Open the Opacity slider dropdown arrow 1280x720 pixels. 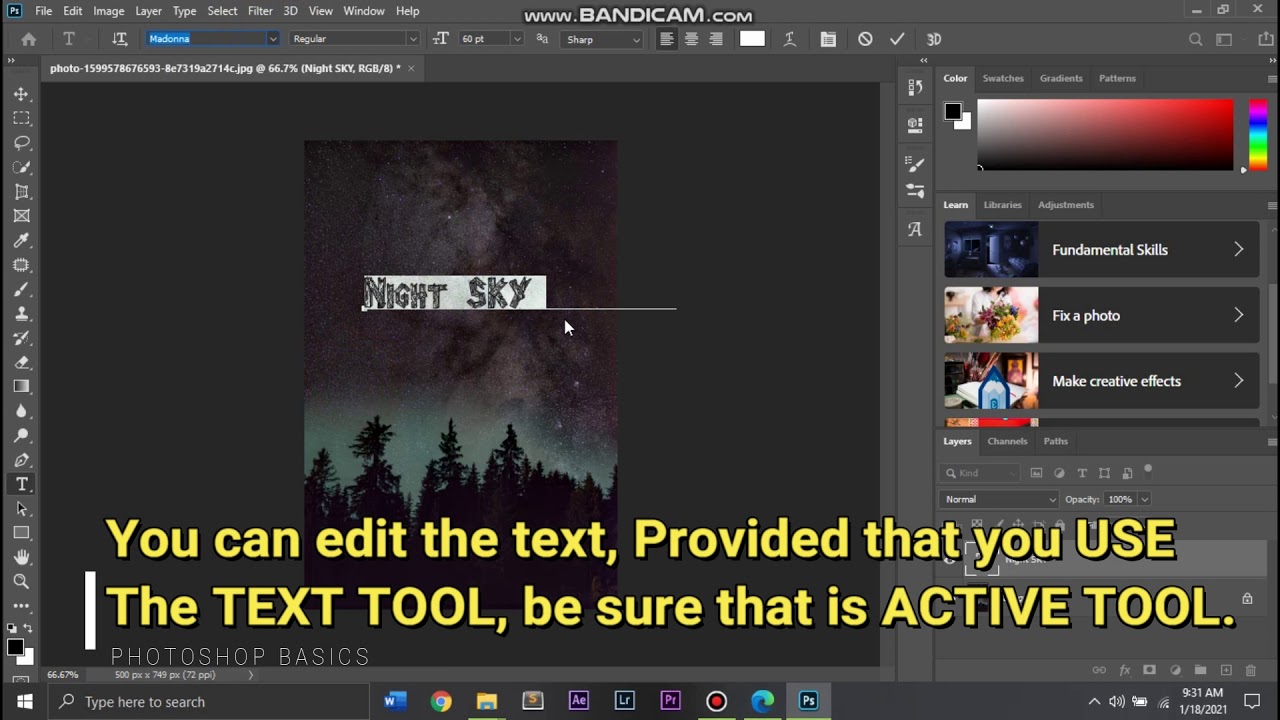[1144, 499]
